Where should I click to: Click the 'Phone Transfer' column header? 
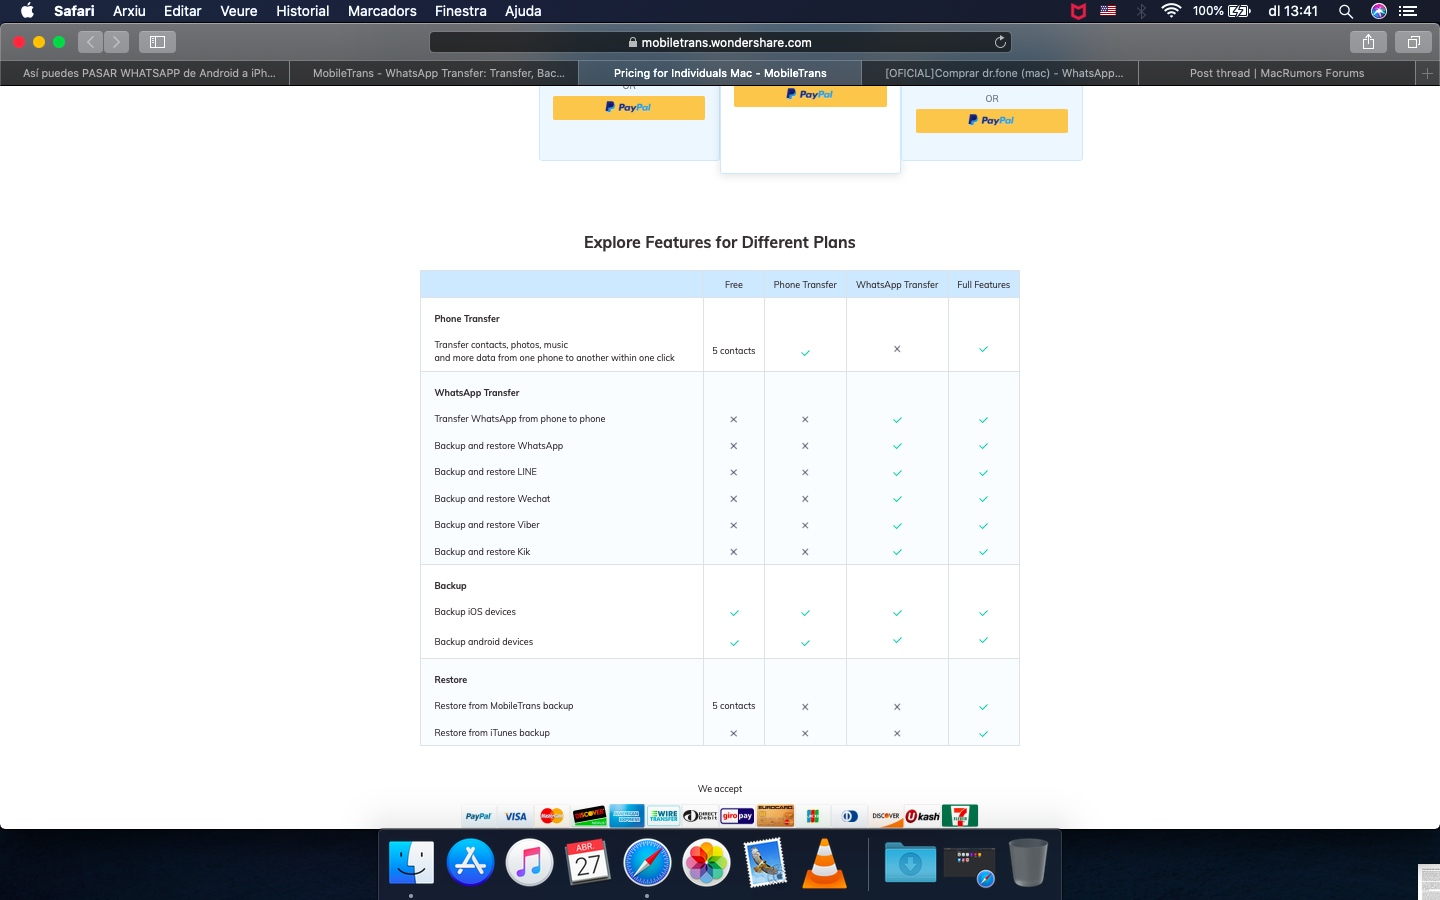805,285
